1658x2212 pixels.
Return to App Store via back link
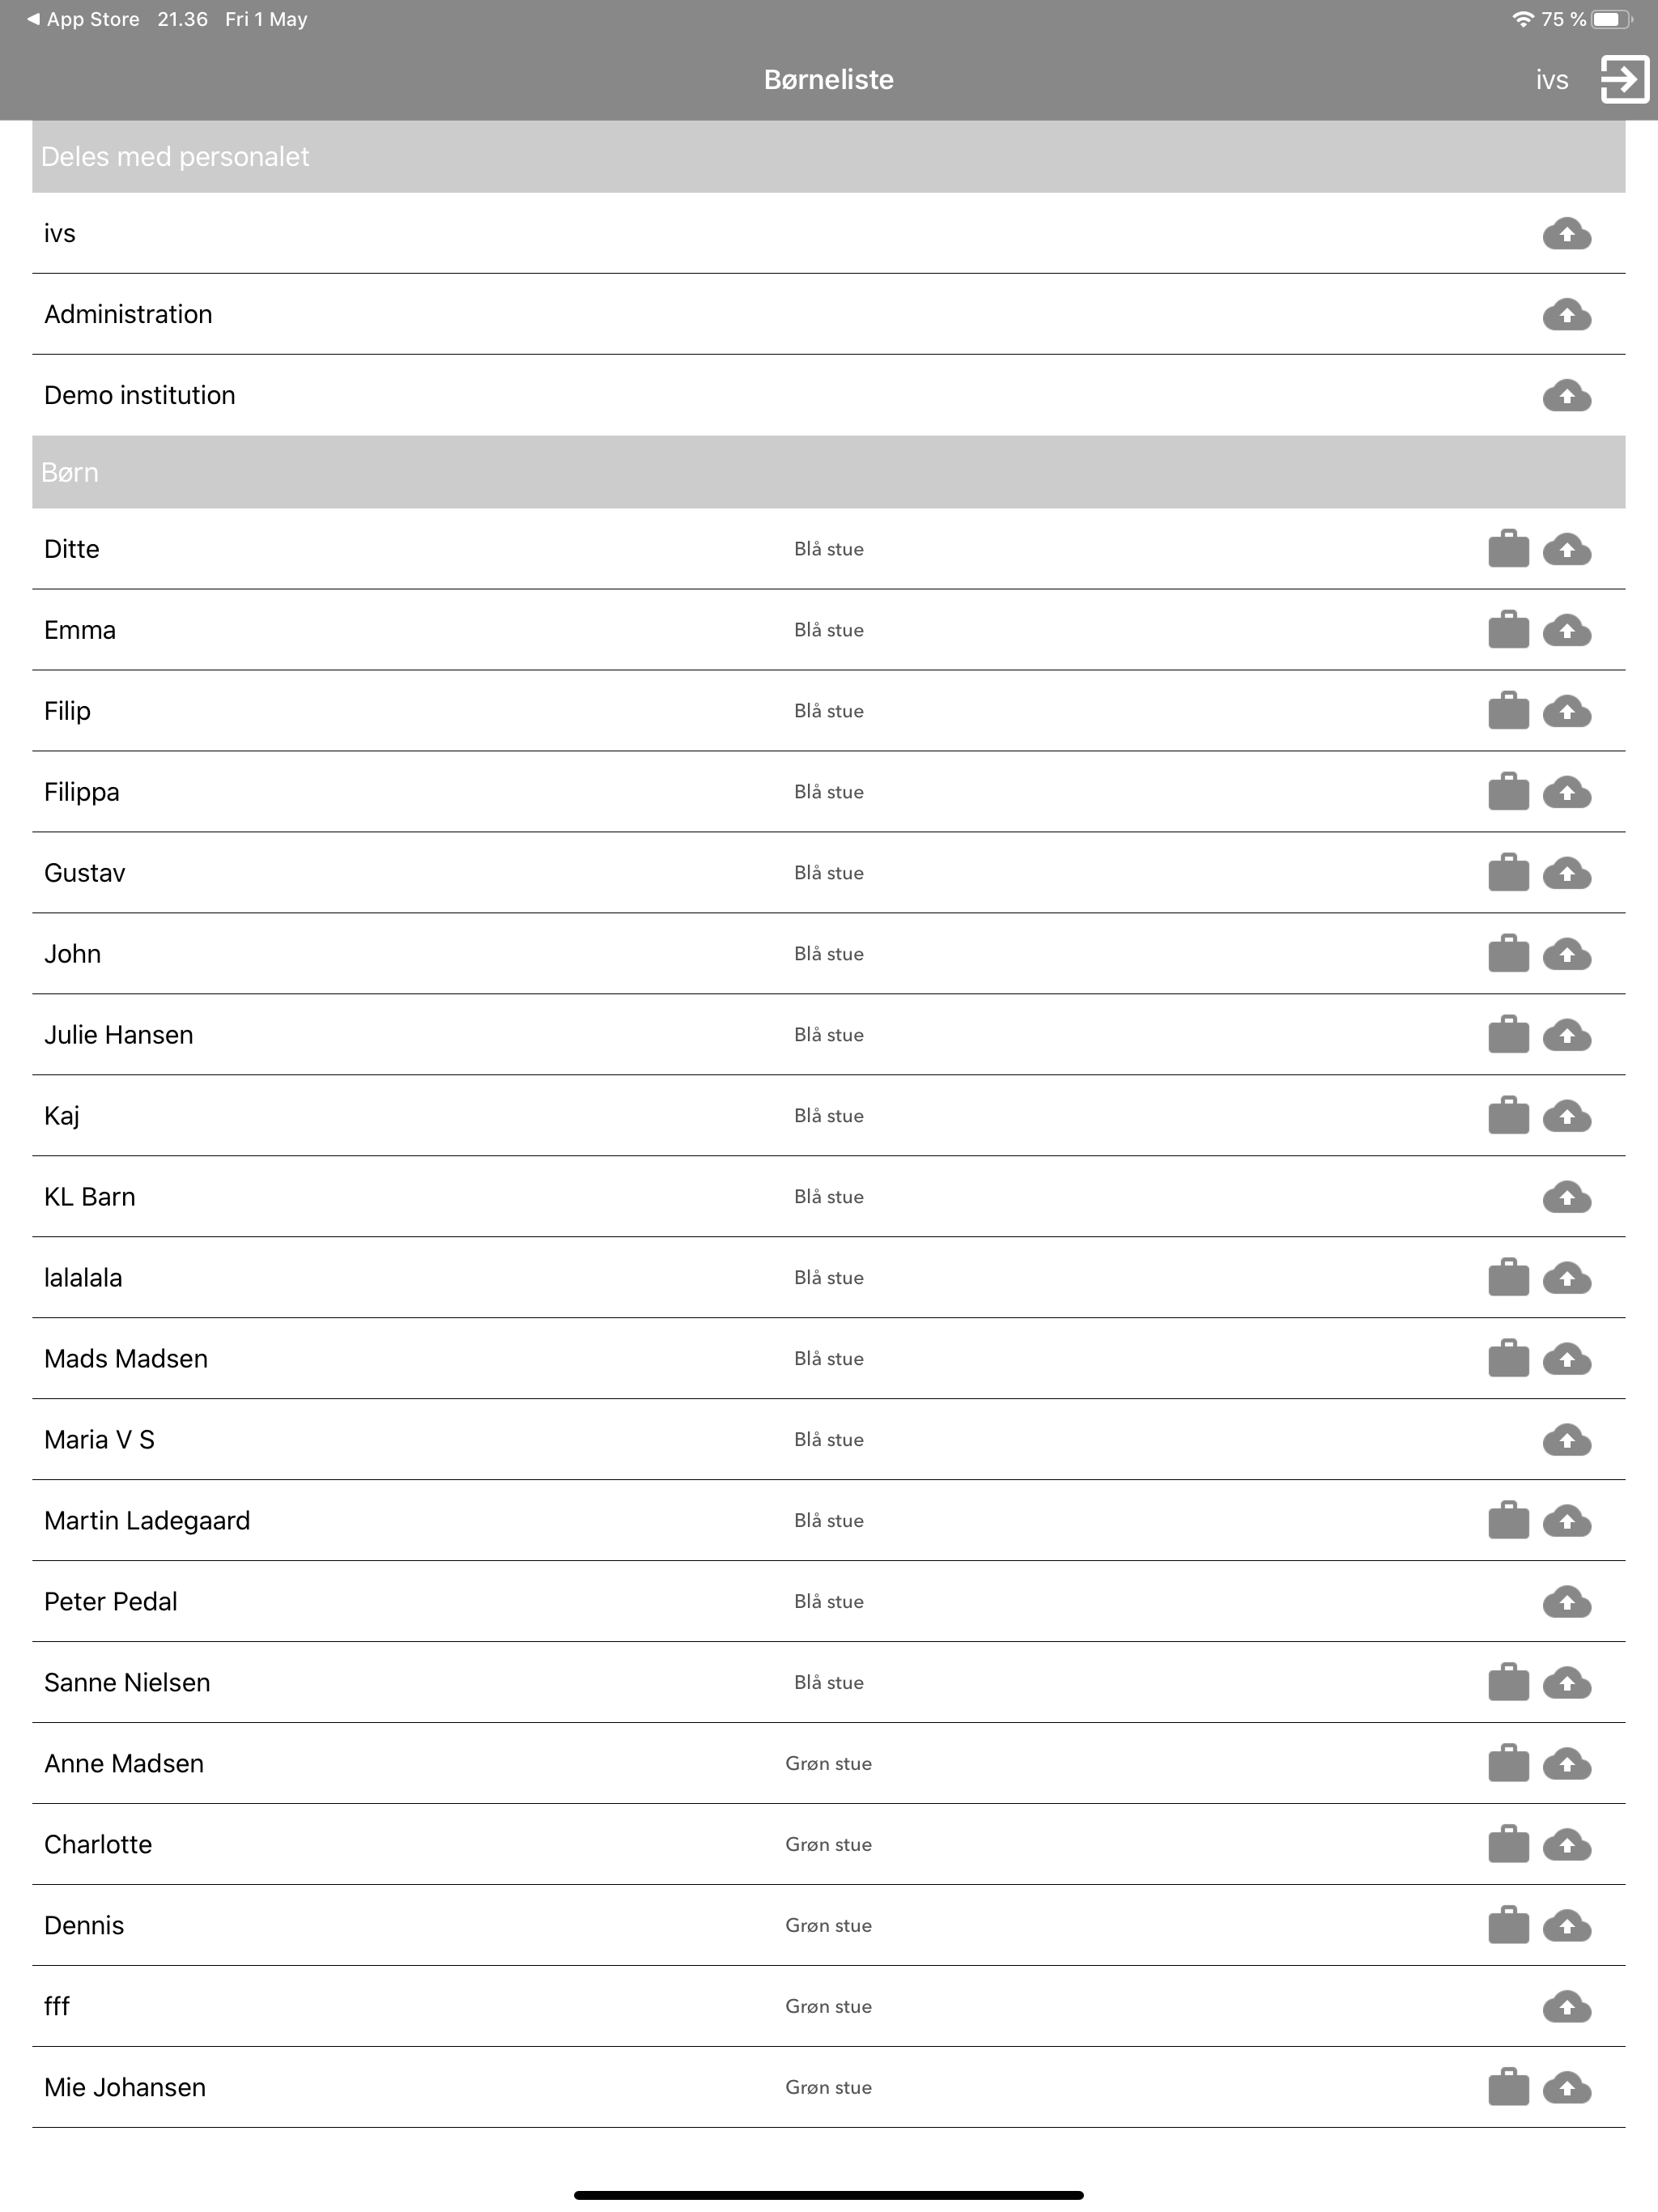(x=83, y=19)
